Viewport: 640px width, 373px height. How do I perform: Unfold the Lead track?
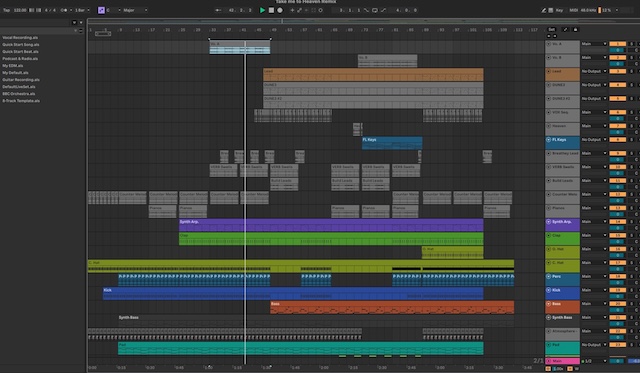pyautogui.click(x=549, y=71)
